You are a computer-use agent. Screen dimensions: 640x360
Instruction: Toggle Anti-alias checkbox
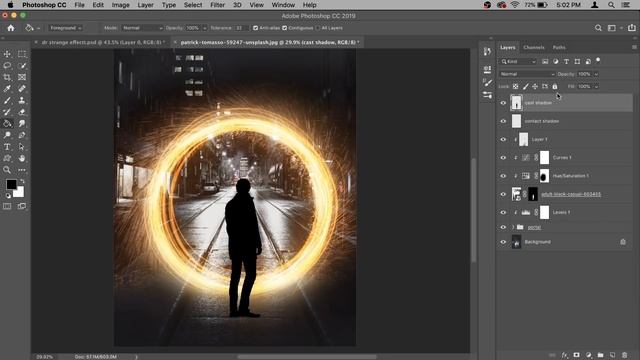click(256, 28)
